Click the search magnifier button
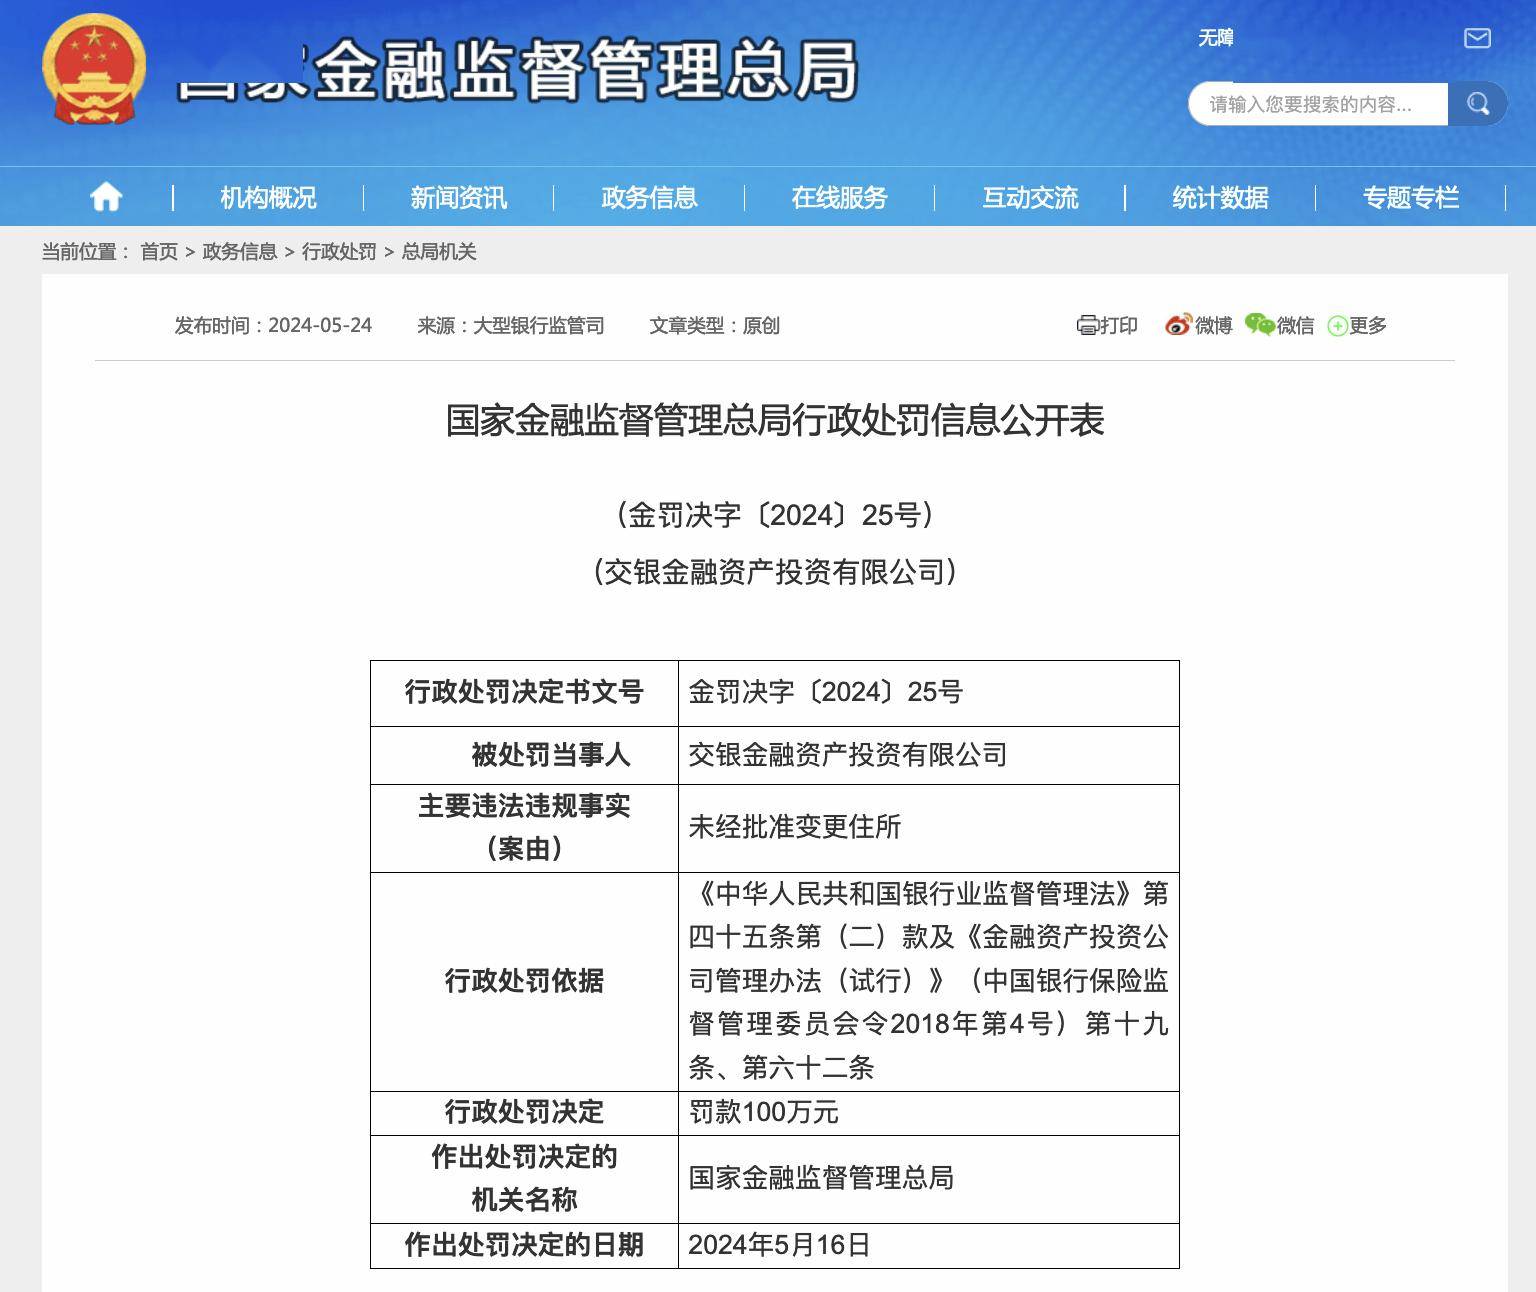 [x=1477, y=103]
